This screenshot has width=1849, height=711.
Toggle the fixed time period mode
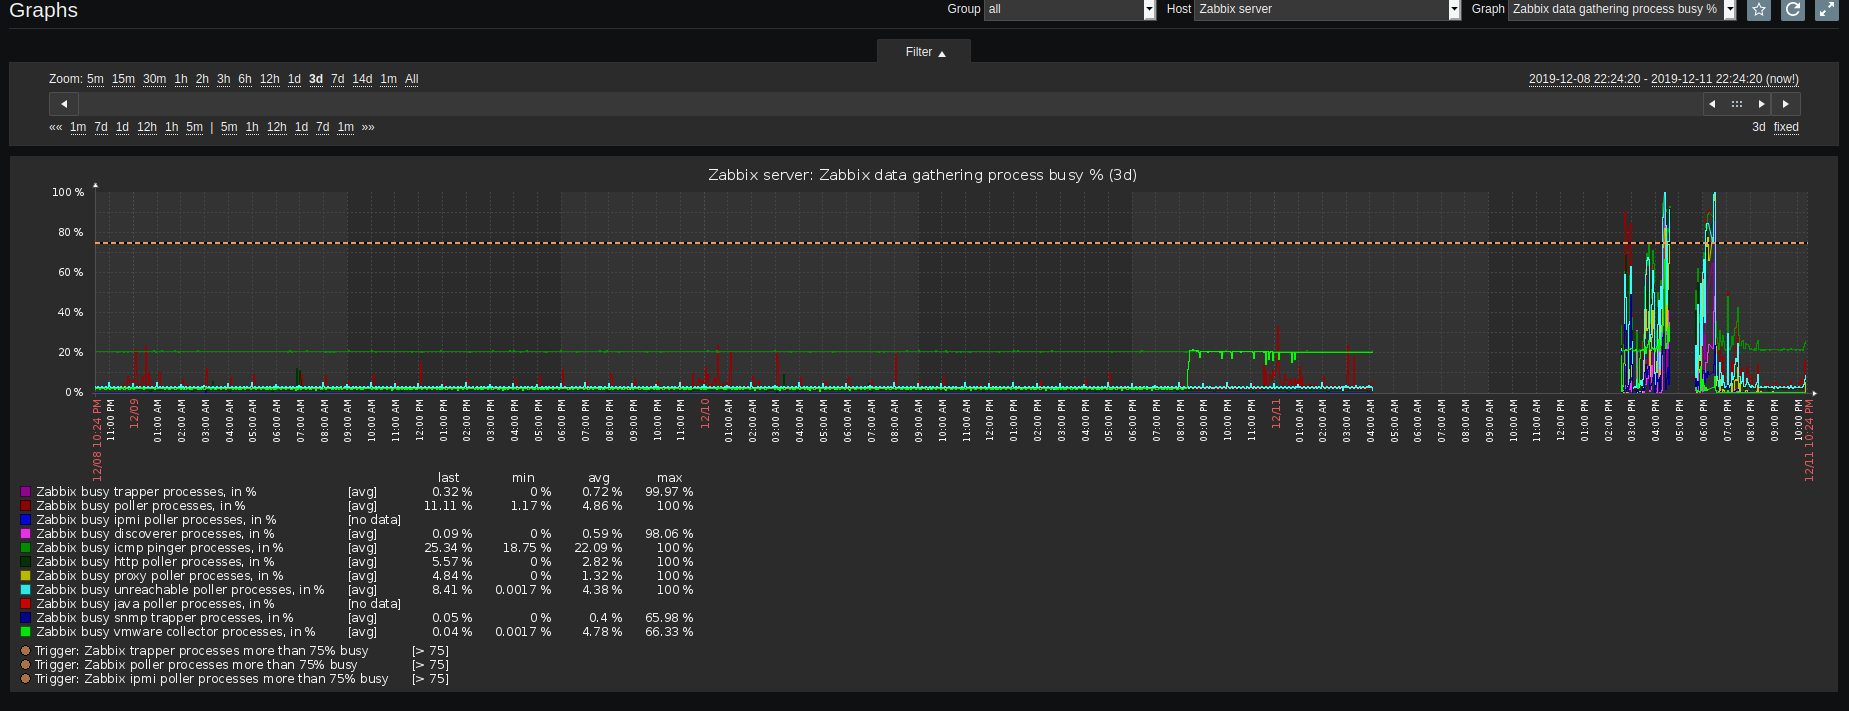pos(1786,127)
